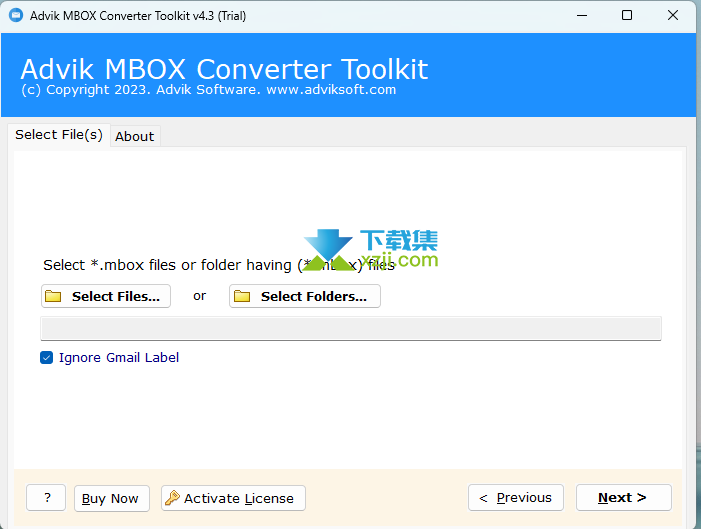701x529 pixels.
Task: Click the Buy Now button
Action: pos(112,498)
